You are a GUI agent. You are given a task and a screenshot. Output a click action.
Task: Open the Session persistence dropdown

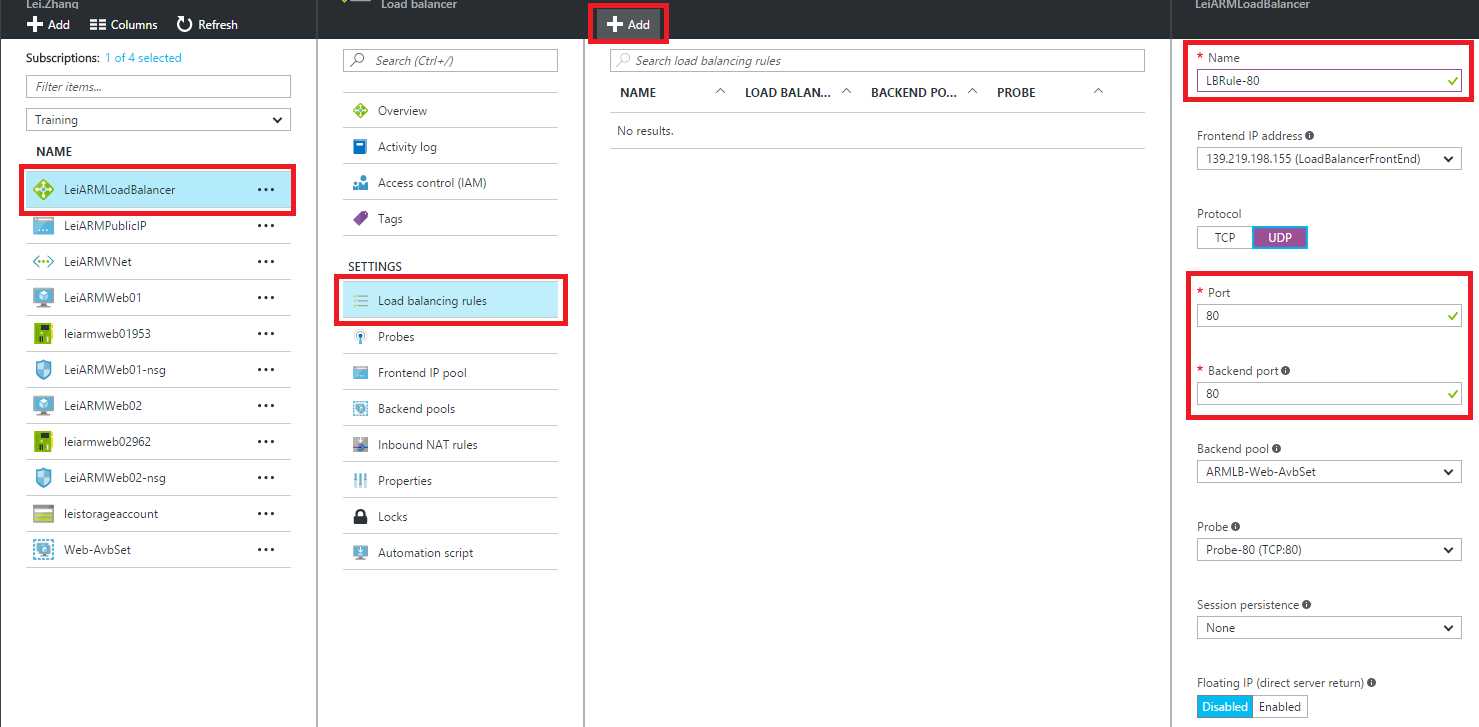tap(1329, 628)
